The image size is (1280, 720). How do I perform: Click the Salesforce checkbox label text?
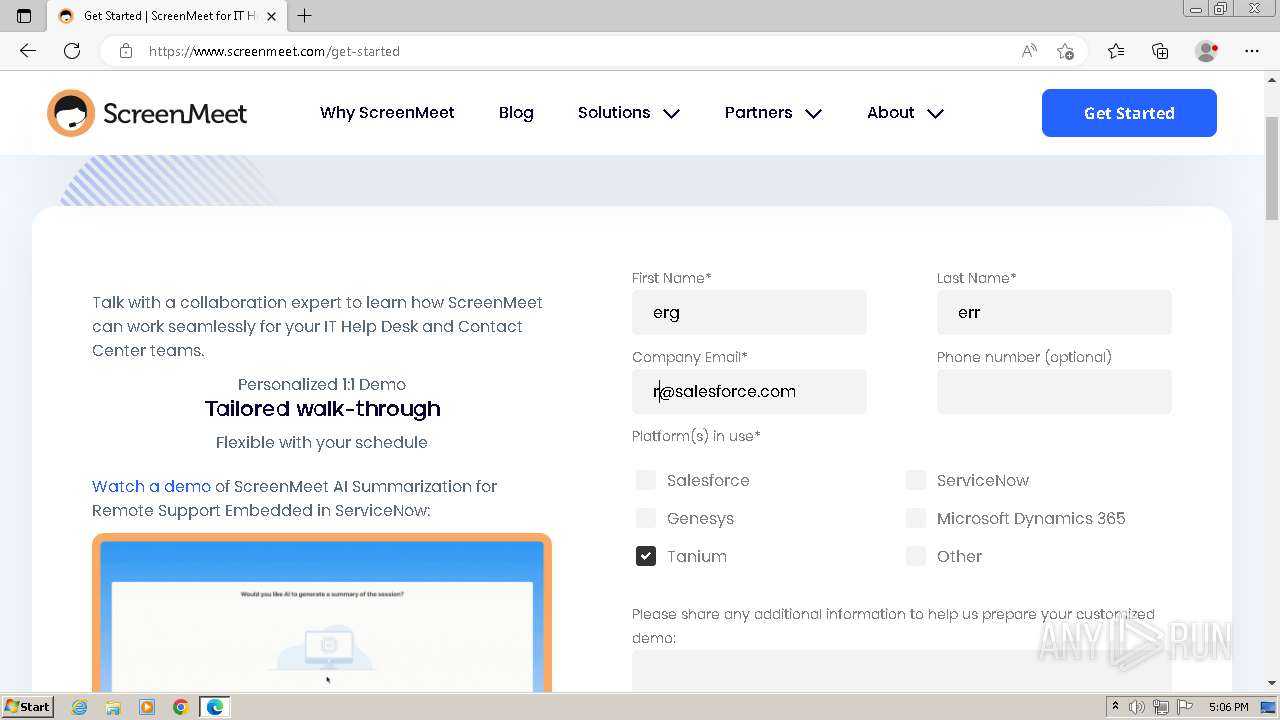(708, 480)
